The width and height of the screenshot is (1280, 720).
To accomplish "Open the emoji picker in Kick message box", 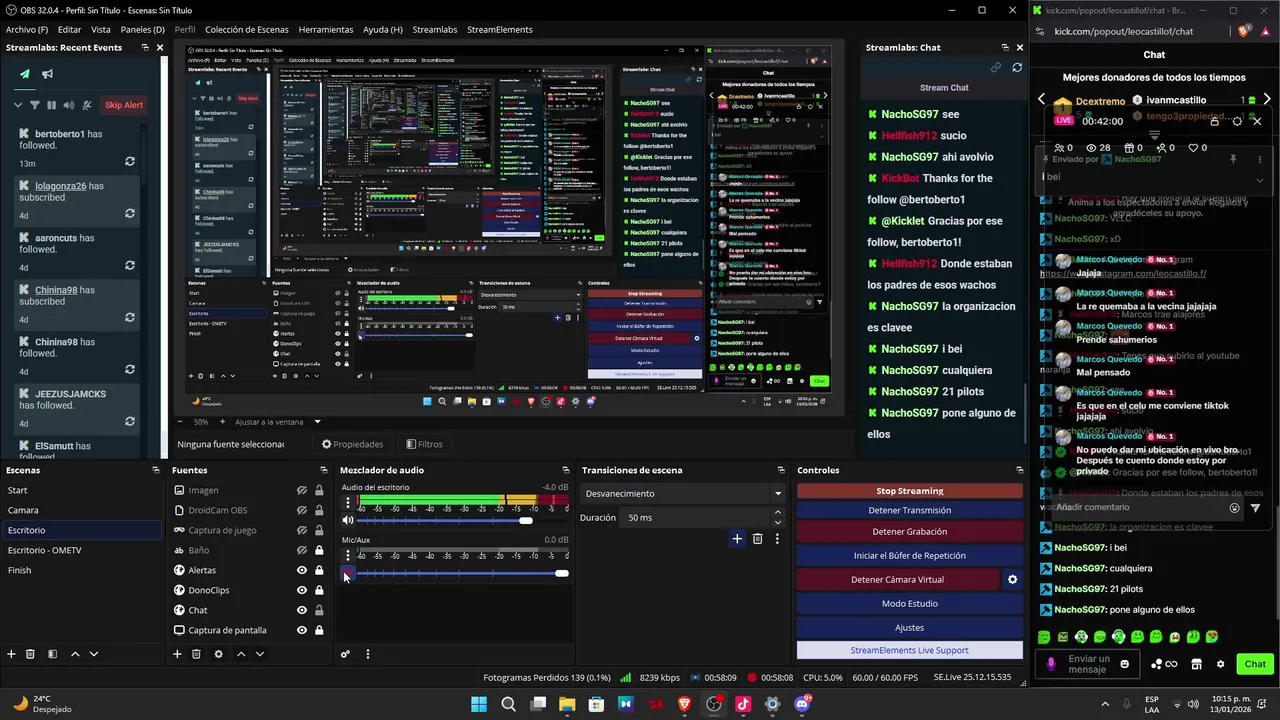I will pos(1125,664).
